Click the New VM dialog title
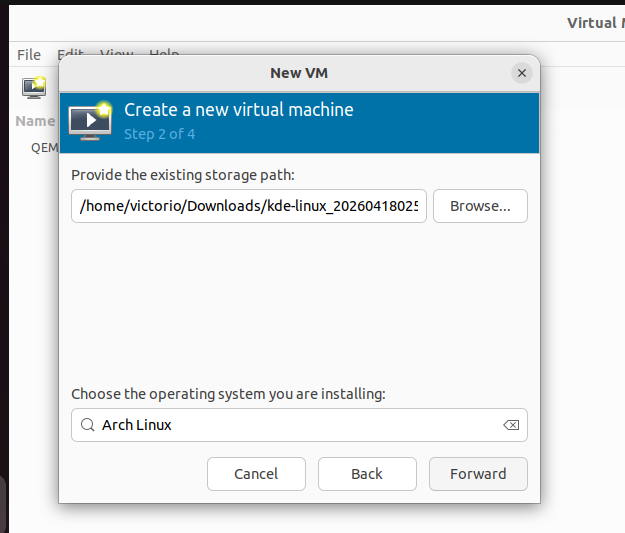625x533 pixels. 299,73
